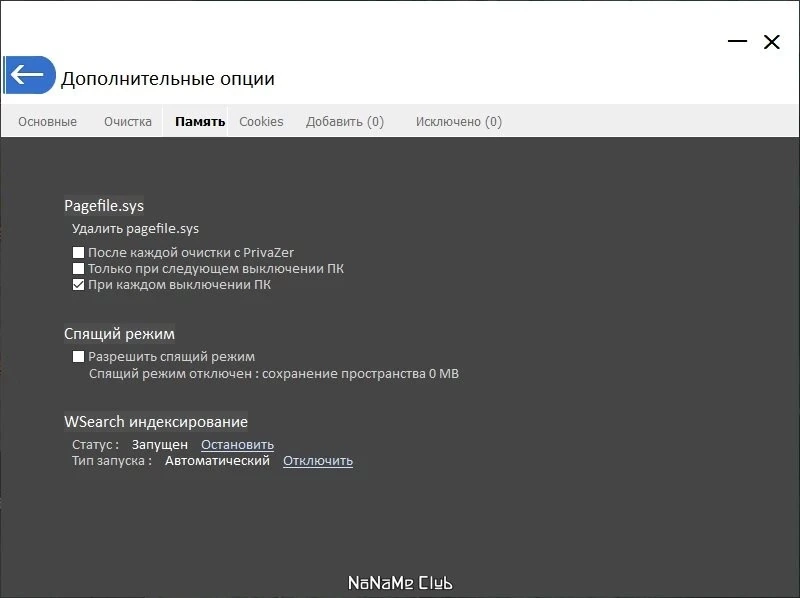Enable После каждой очистки с PrivaZer
Screen dimensions: 800x598
tap(78, 253)
